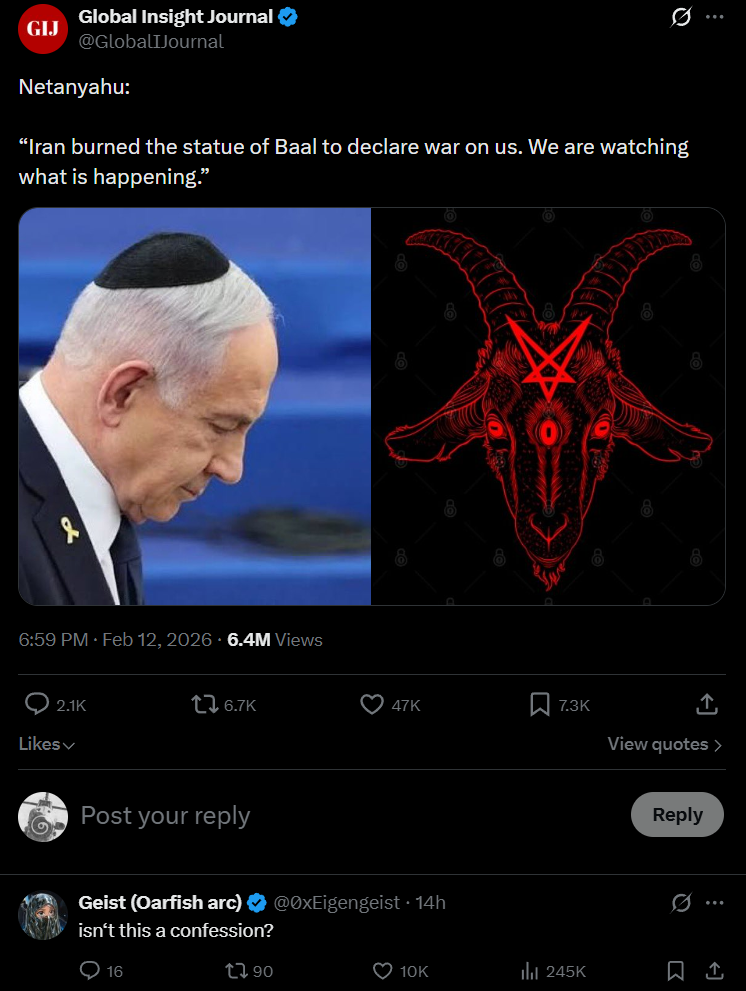Screen dimensions: 746x991
Task: Click the reply bubble icon showing 2.1K
Action: coord(37,704)
